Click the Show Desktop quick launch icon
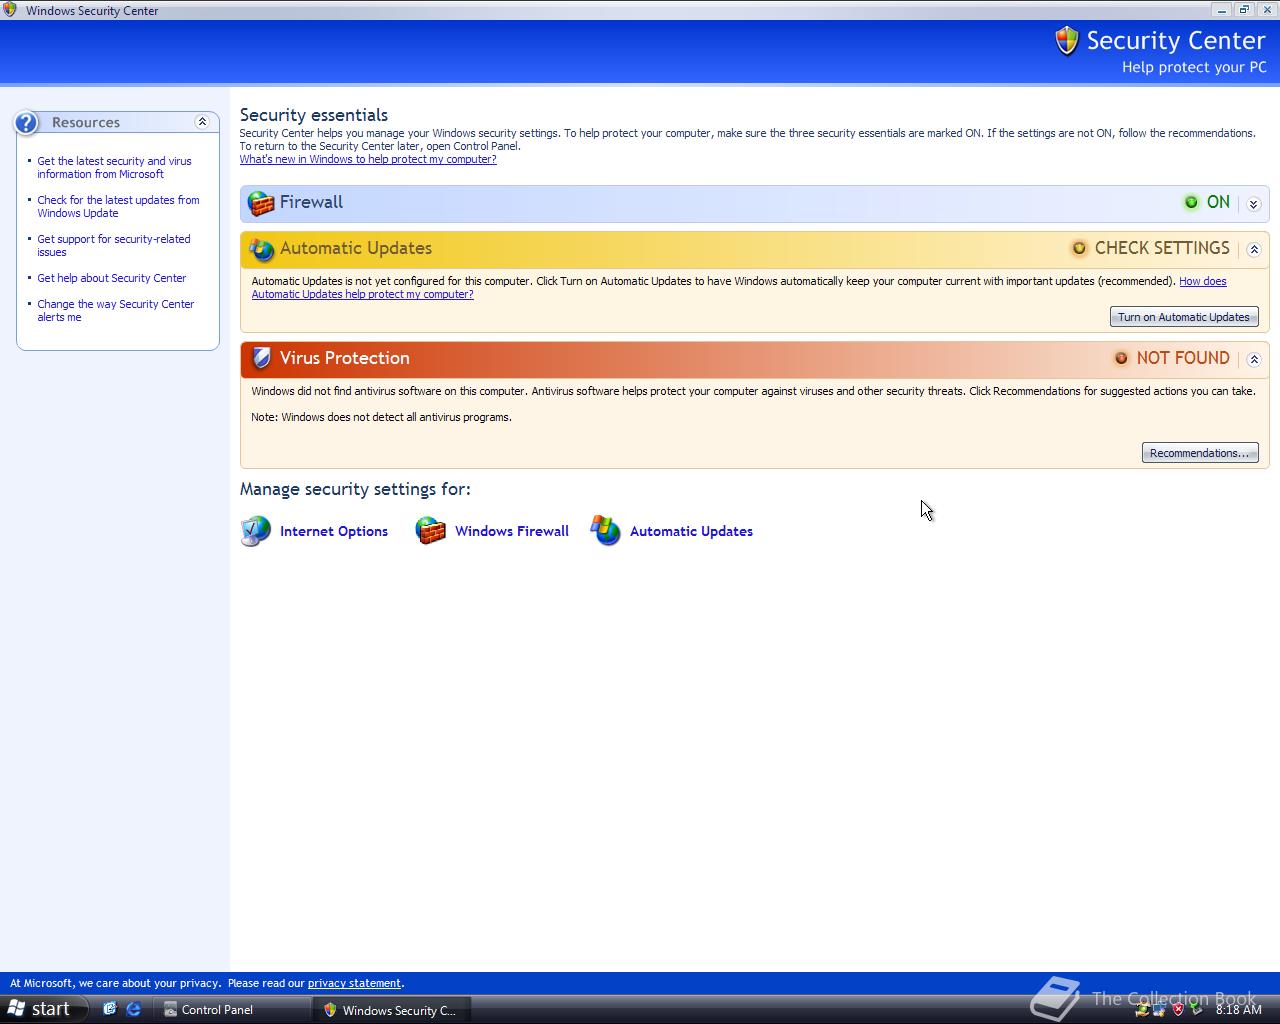Image resolution: width=1280 pixels, height=1024 pixels. (x=110, y=1009)
